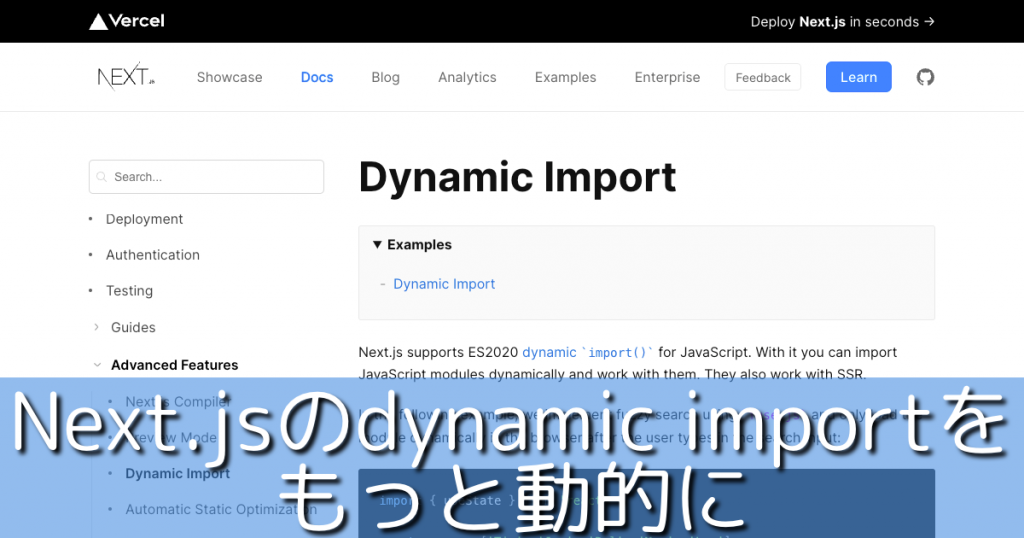Open Deployment in the sidebar
Screen dimensions: 1024x538
click(144, 219)
